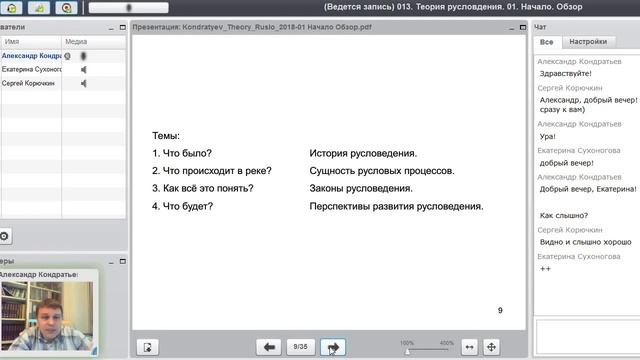Go to previous slide with left arrow
The height and width of the screenshot is (360, 640).
[x=269, y=347]
